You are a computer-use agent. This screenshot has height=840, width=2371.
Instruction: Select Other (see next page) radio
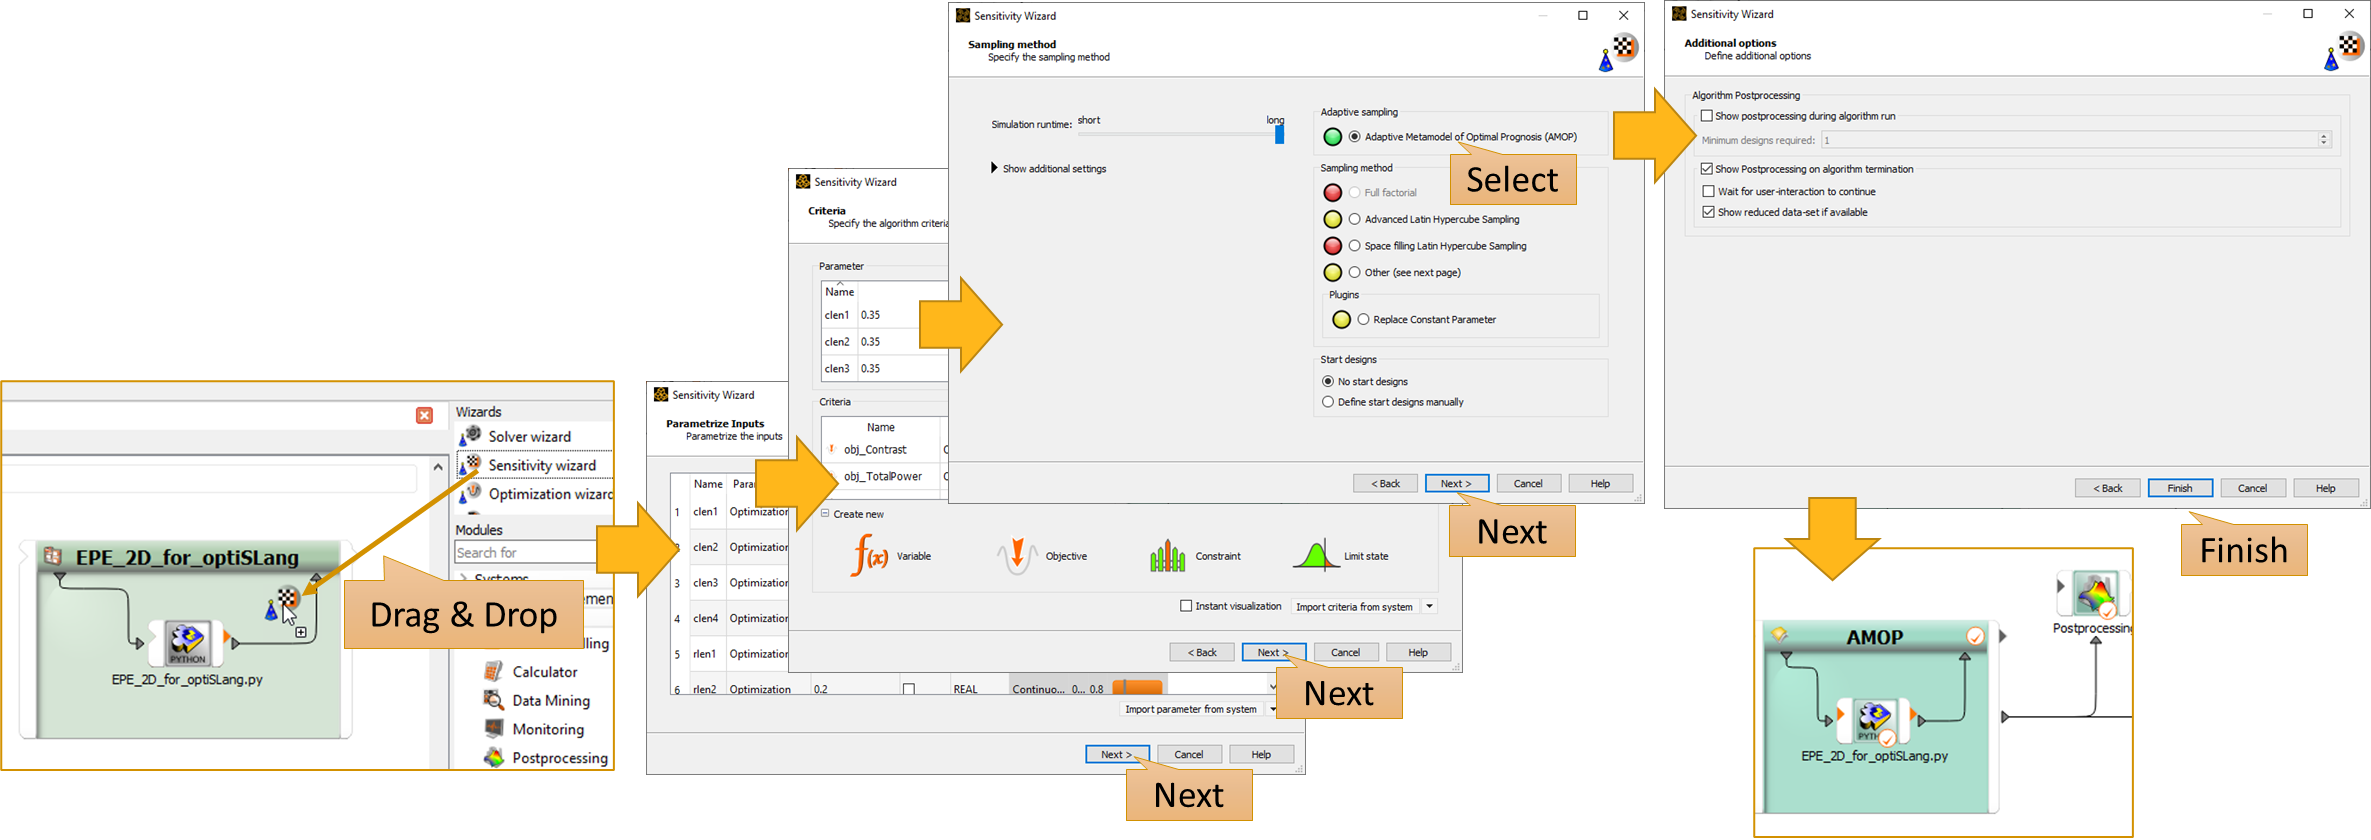pos(1355,272)
